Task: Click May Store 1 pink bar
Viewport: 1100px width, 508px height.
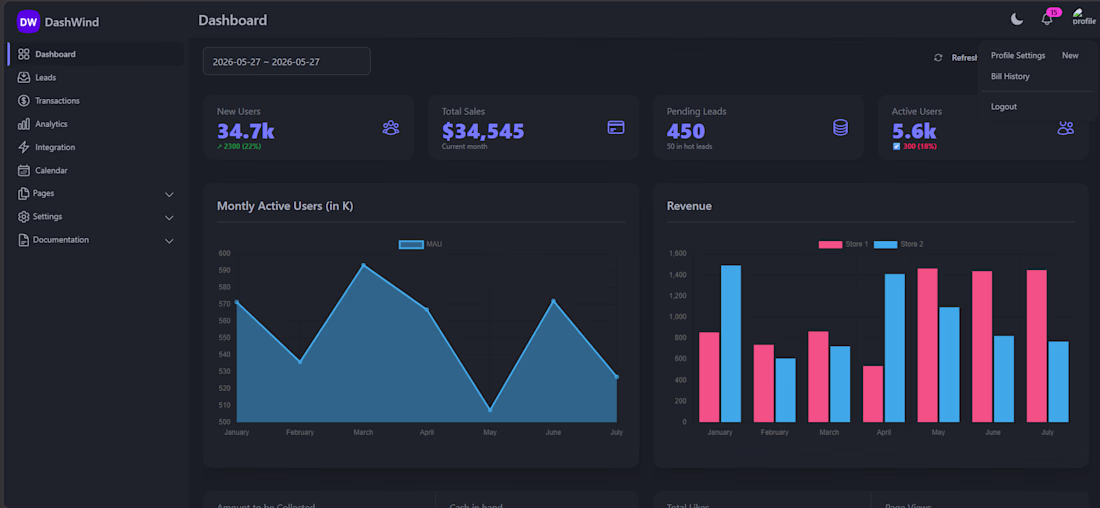Action: (927, 345)
